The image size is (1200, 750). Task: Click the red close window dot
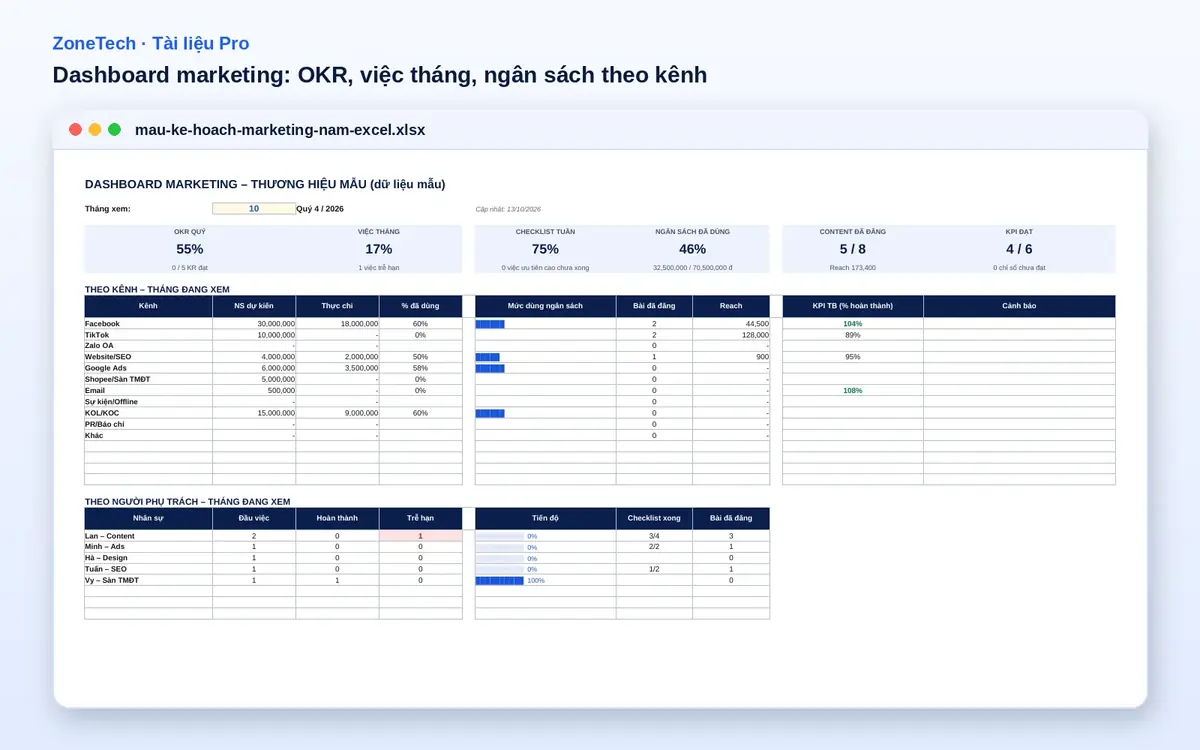(x=75, y=130)
